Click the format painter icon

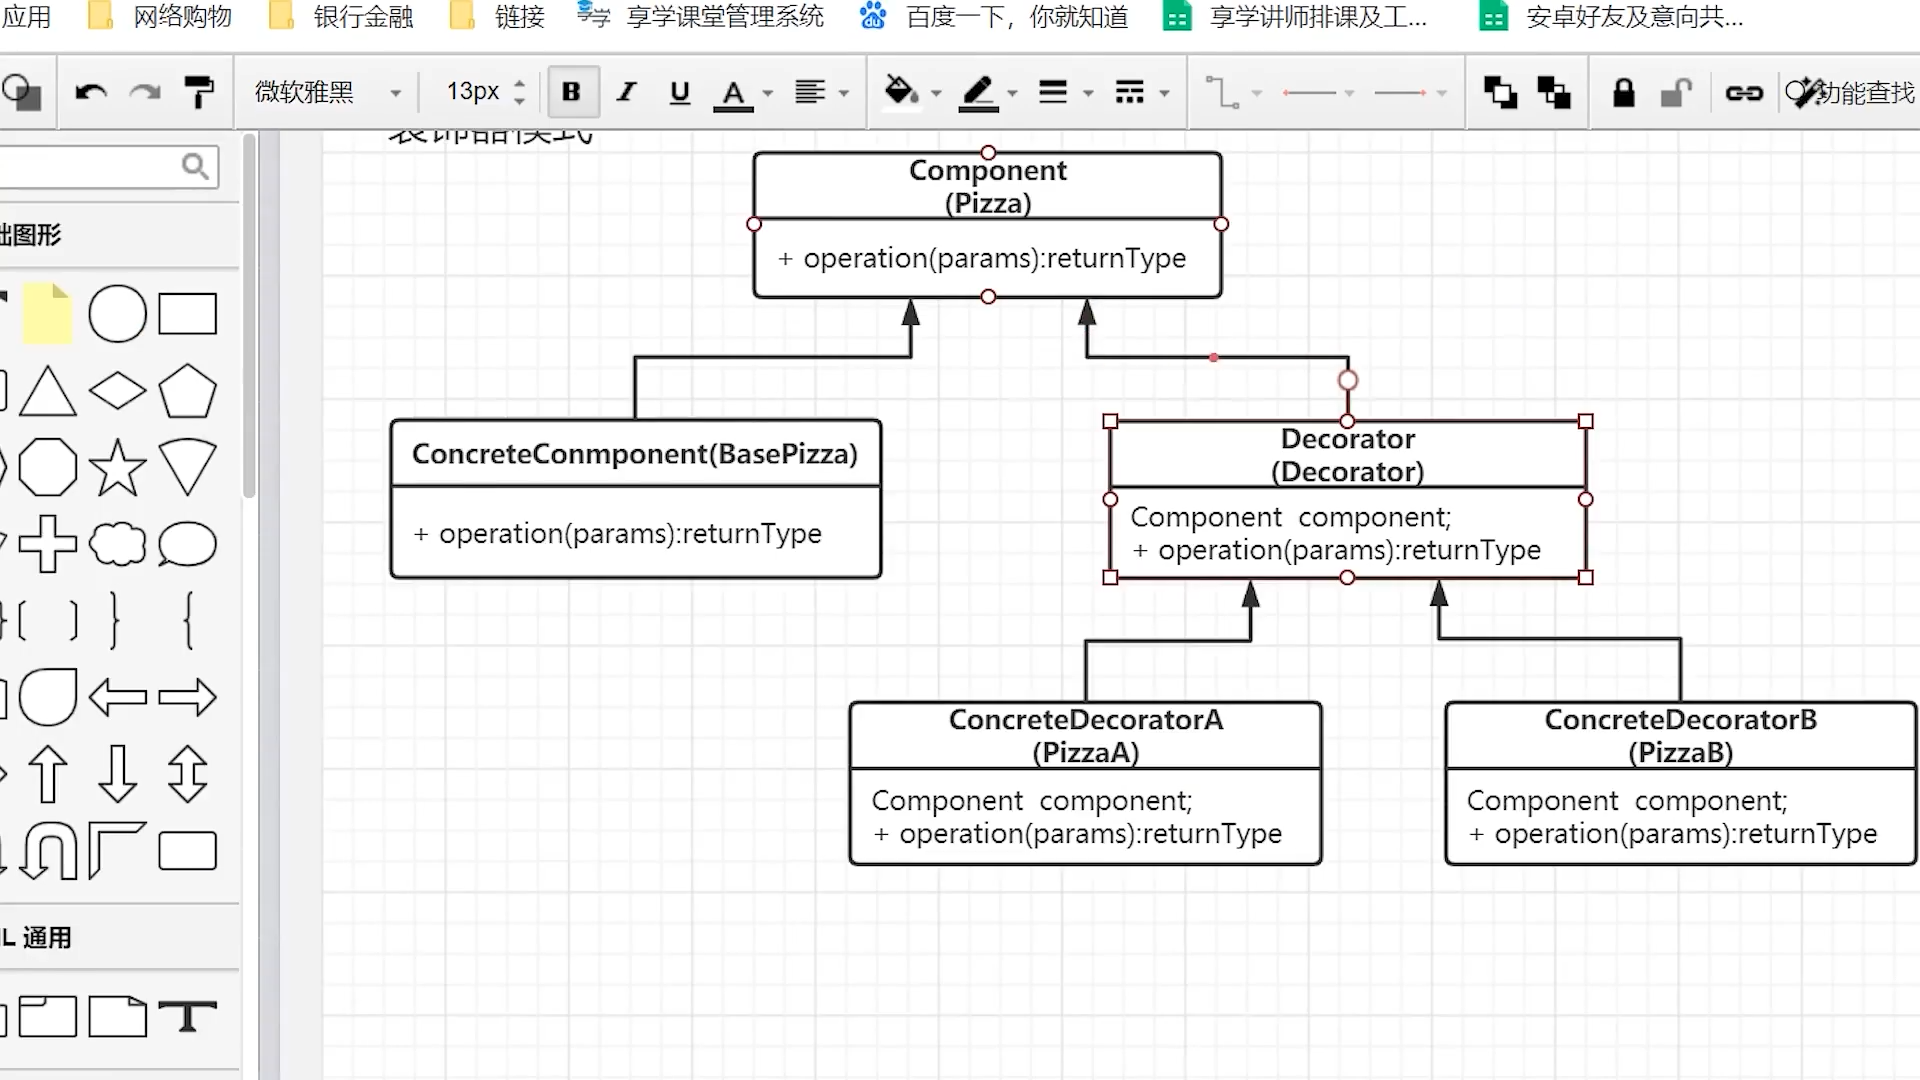(199, 93)
